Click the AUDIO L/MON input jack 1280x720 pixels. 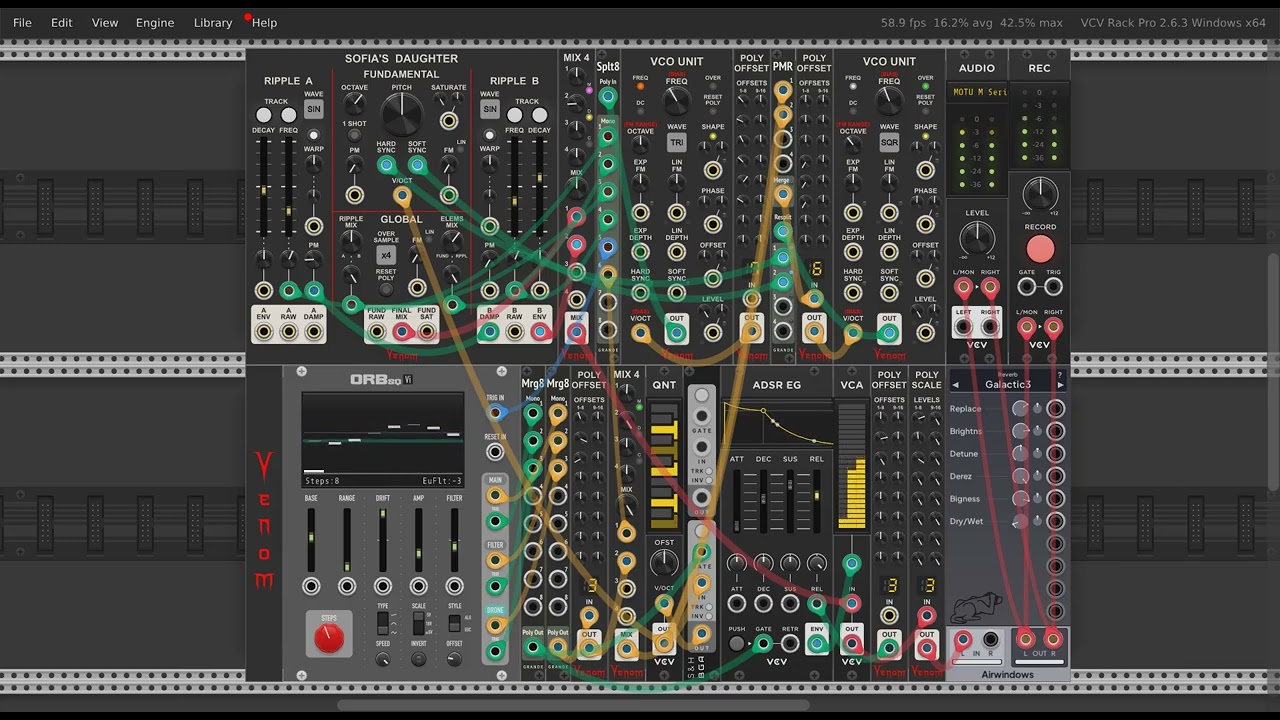pyautogui.click(x=964, y=289)
